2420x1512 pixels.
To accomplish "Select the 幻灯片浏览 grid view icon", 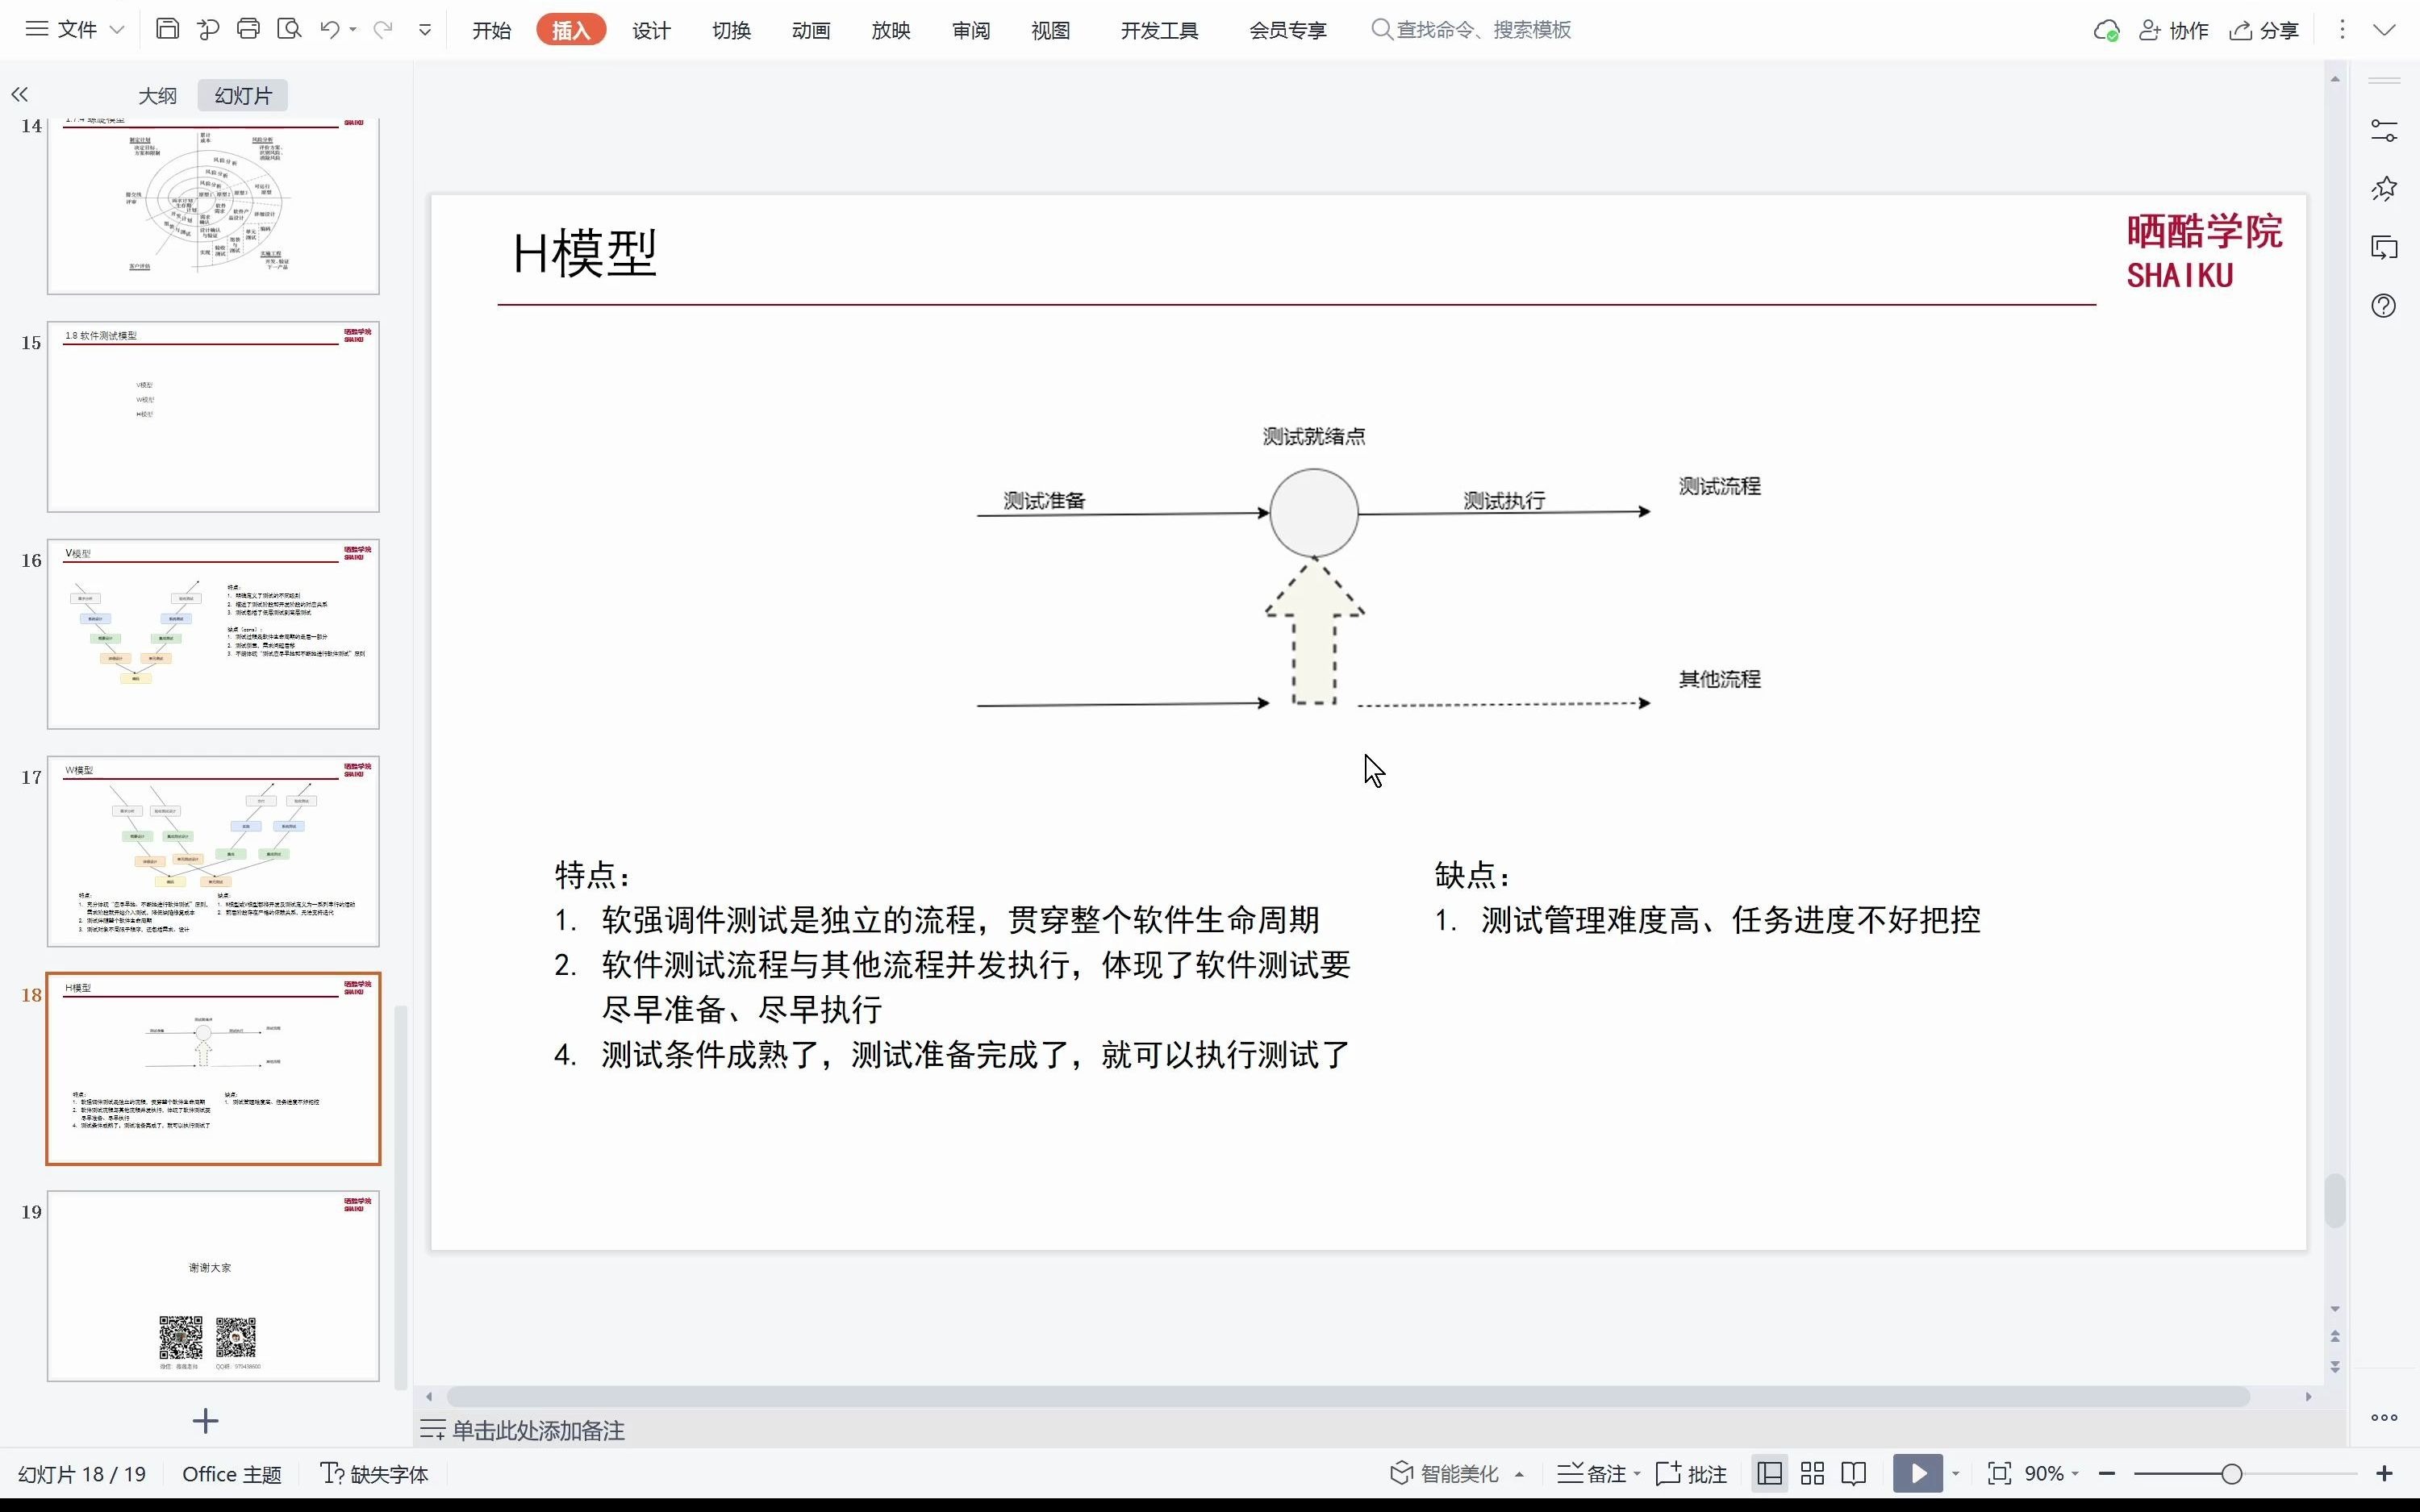I will tap(1812, 1472).
